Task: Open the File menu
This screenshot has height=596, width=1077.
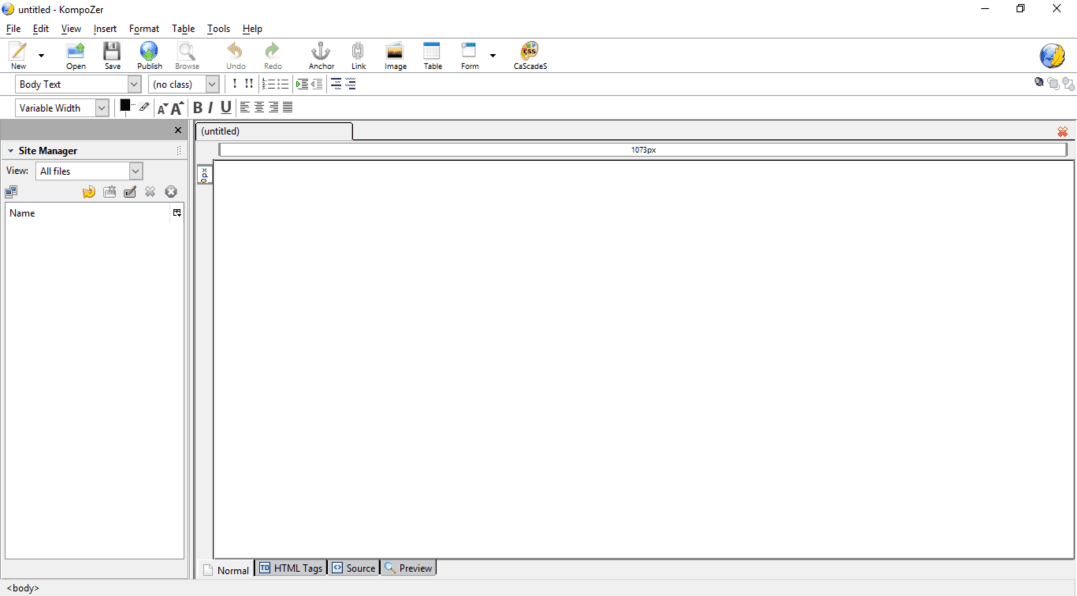Action: coord(13,29)
